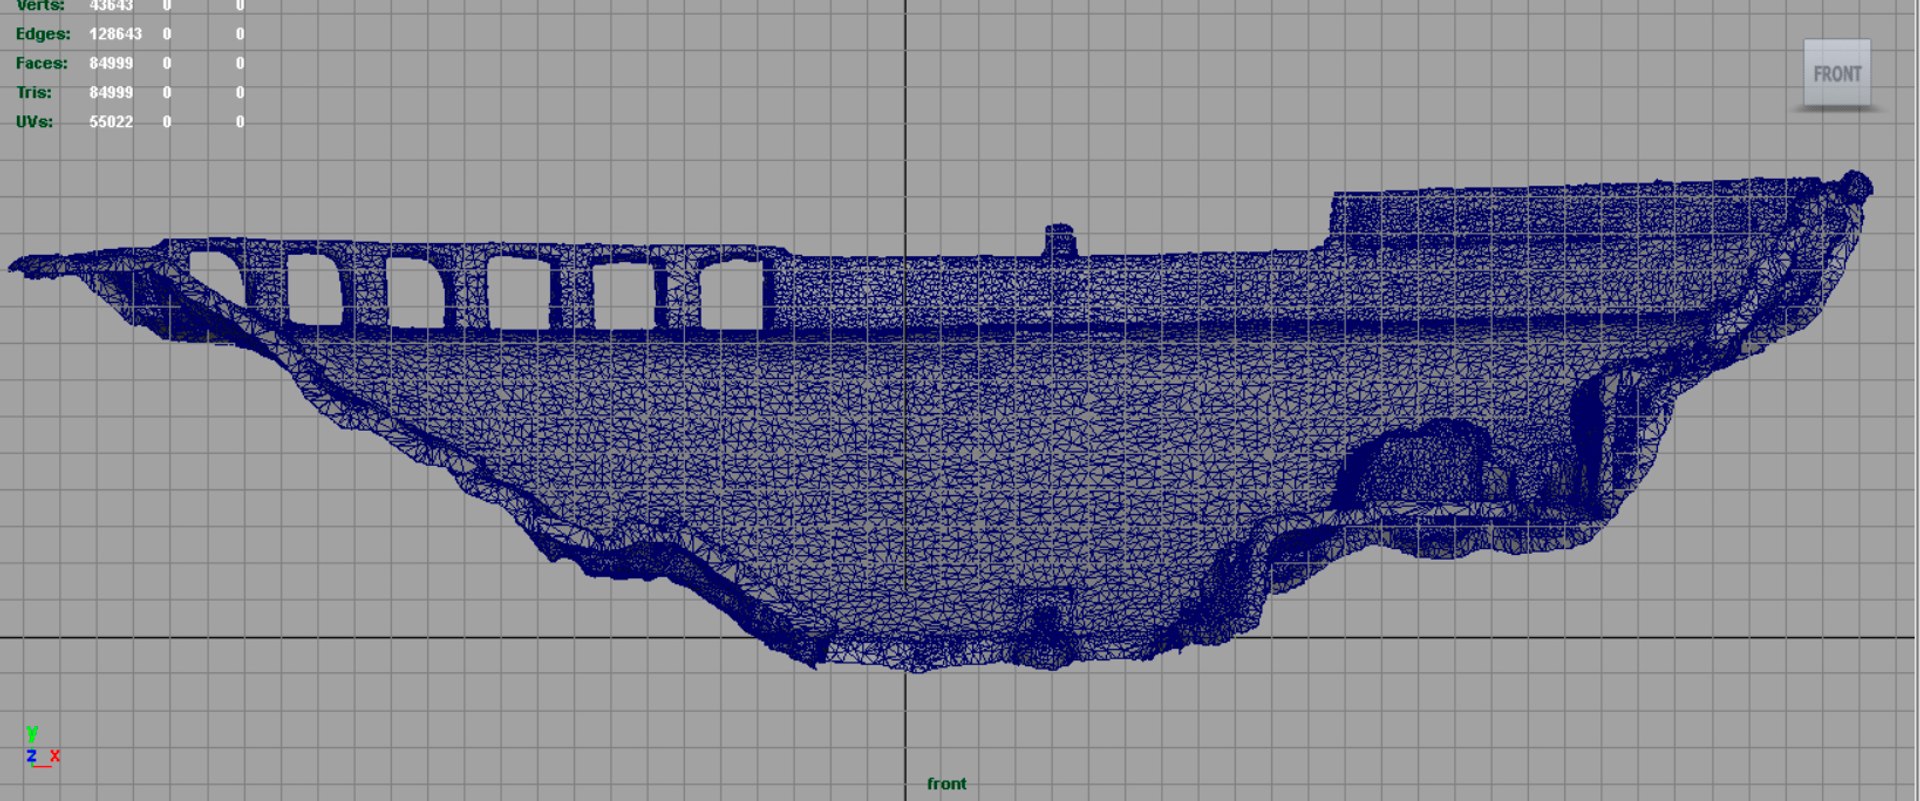Click the green Y axis on the orientation gizmo
This screenshot has height=801, width=1920.
click(x=32, y=734)
